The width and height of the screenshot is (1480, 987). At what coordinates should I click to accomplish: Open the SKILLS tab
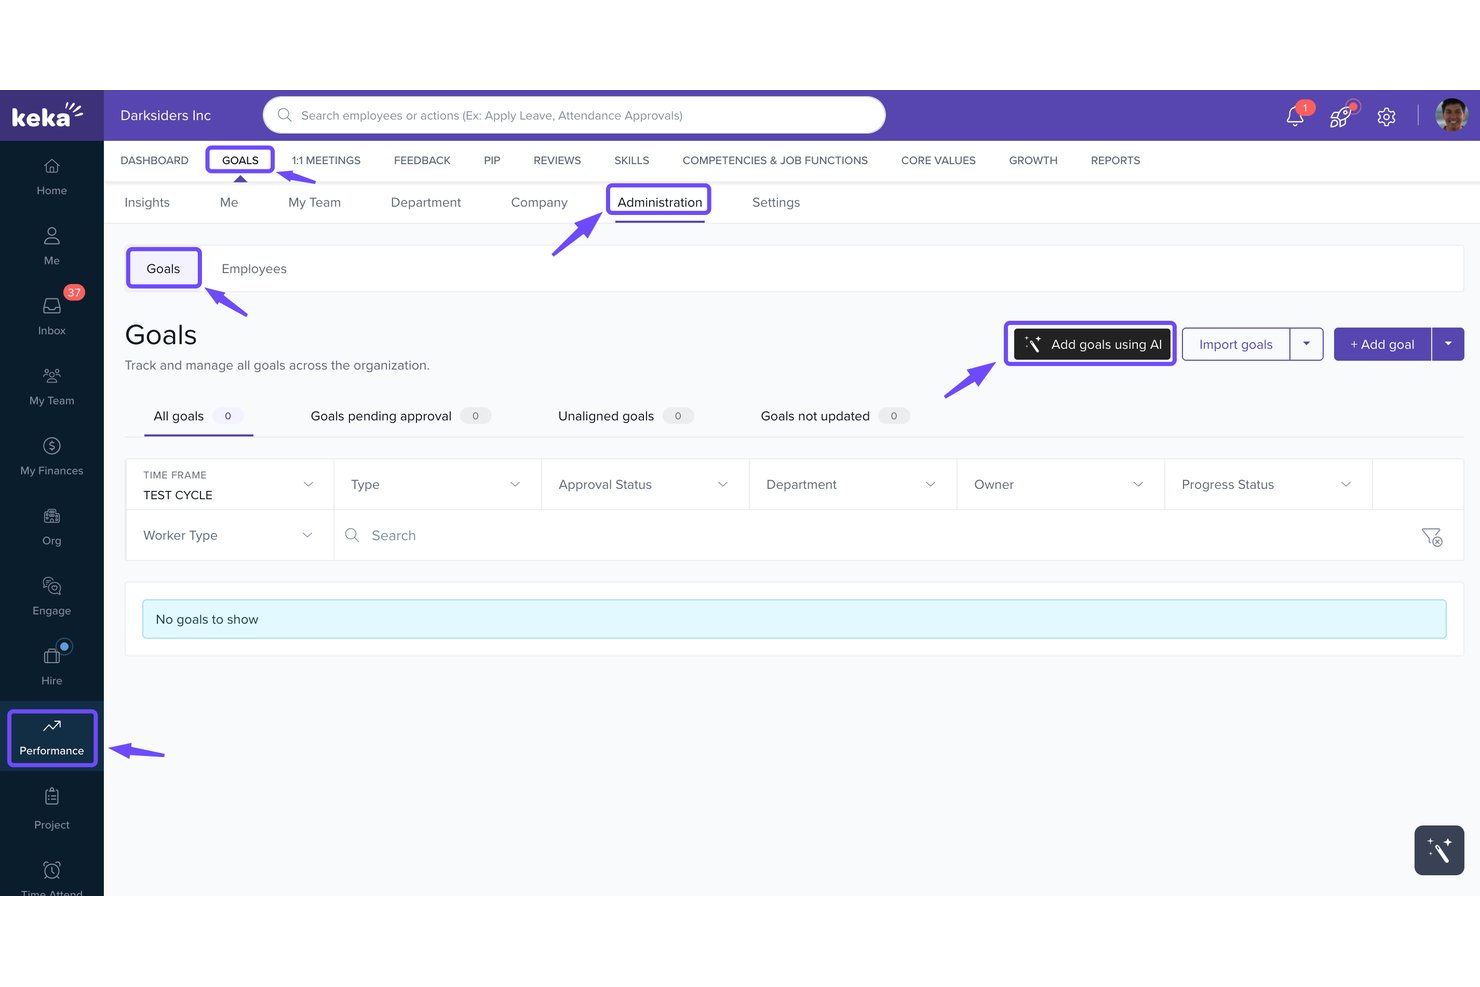point(632,160)
